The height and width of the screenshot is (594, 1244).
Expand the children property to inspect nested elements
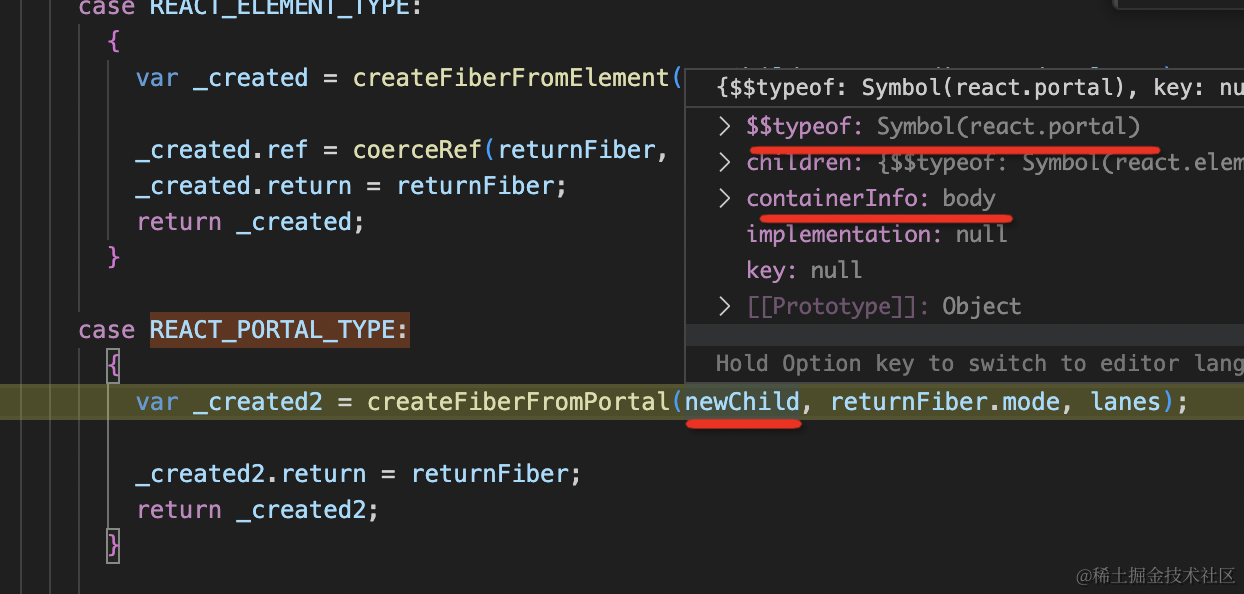pos(724,161)
